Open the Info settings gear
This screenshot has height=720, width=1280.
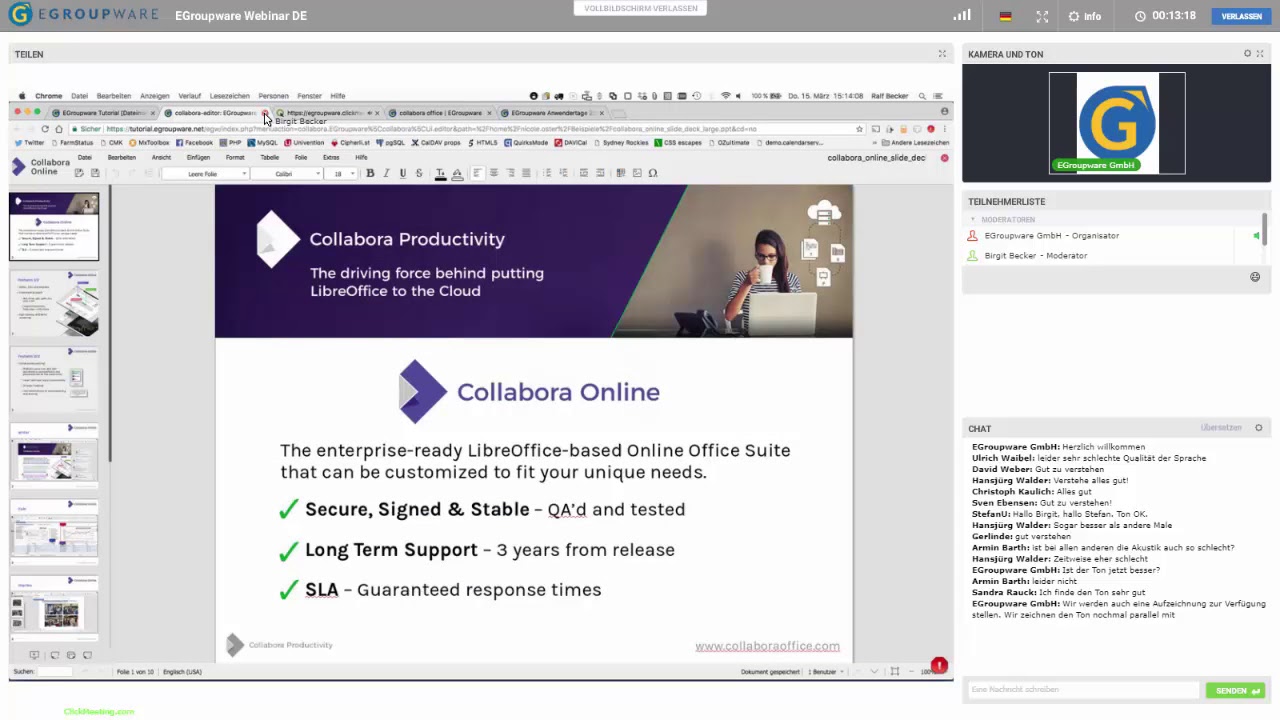(1084, 16)
